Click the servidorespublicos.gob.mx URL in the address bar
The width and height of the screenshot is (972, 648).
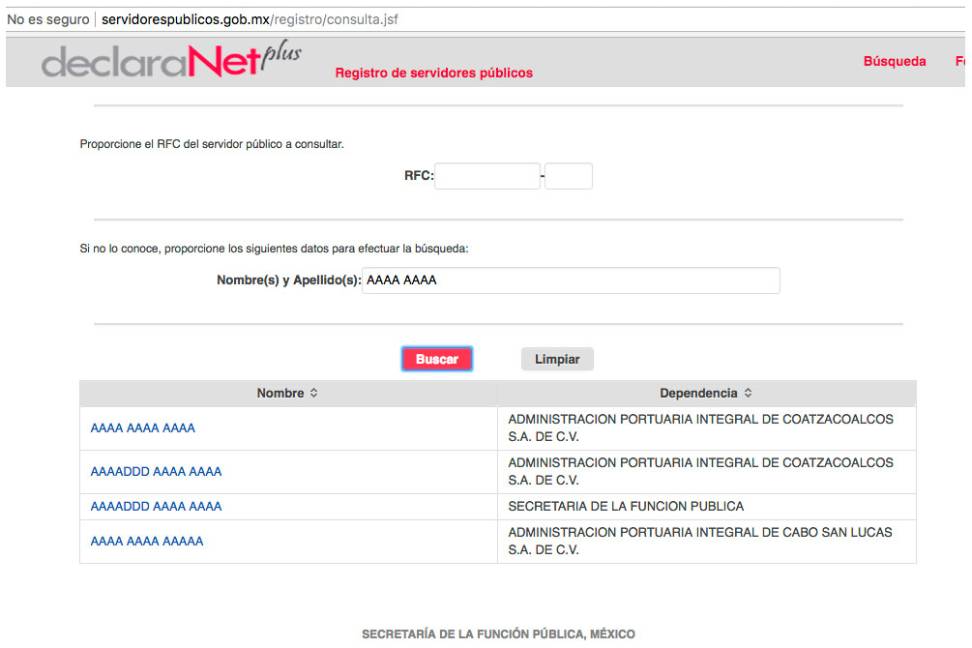click(x=250, y=19)
